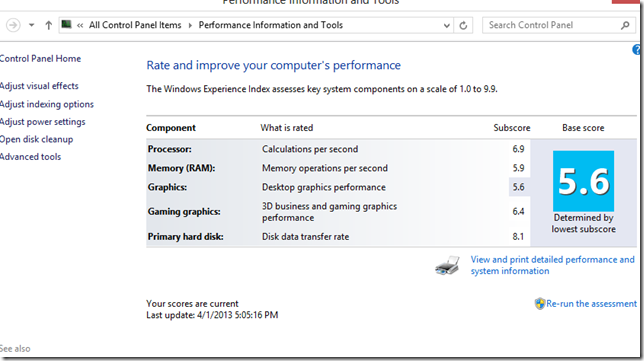Click the 8.1 hard disk subscore
Image resolution: width=644 pixels, height=361 pixels.
(518, 237)
